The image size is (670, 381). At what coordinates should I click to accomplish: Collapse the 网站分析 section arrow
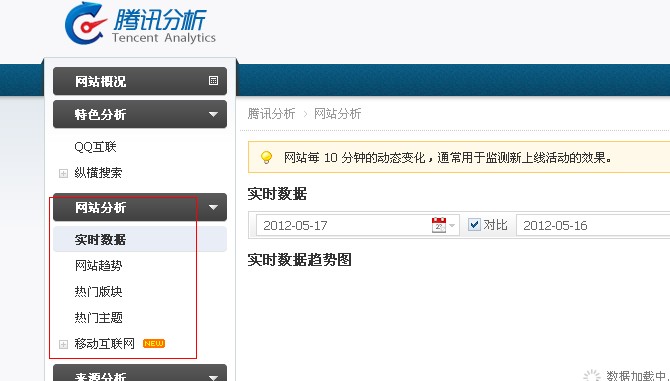pos(213,207)
